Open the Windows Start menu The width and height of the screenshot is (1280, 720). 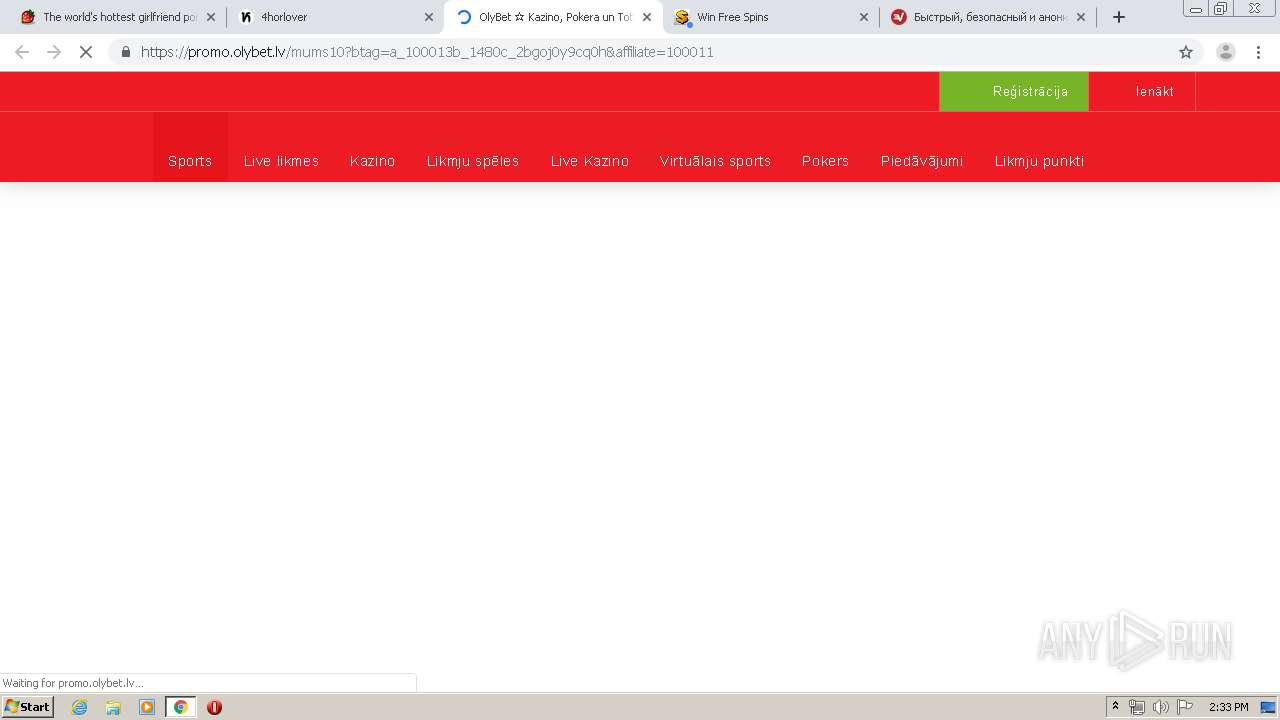coord(28,707)
